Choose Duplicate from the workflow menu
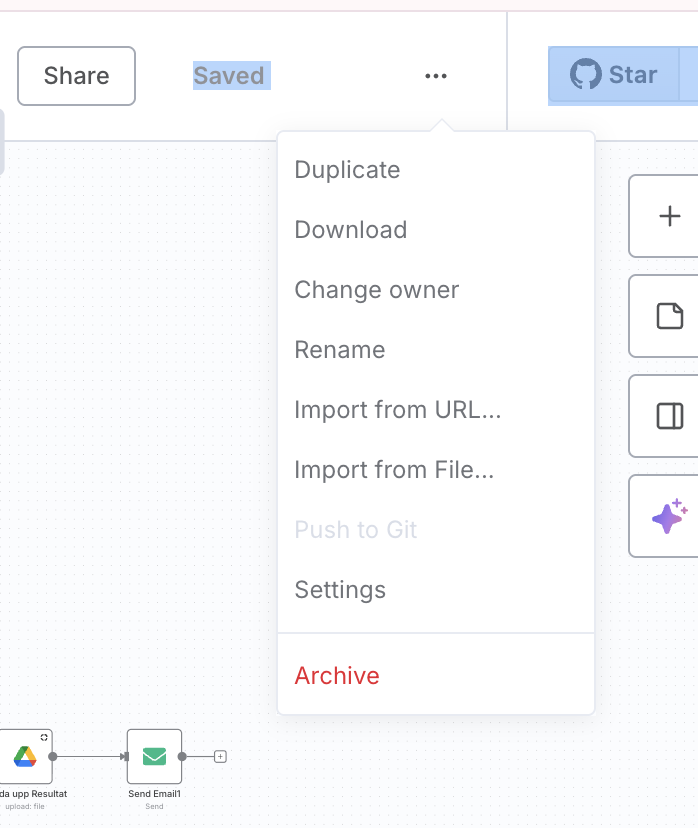The image size is (698, 828). (x=347, y=170)
